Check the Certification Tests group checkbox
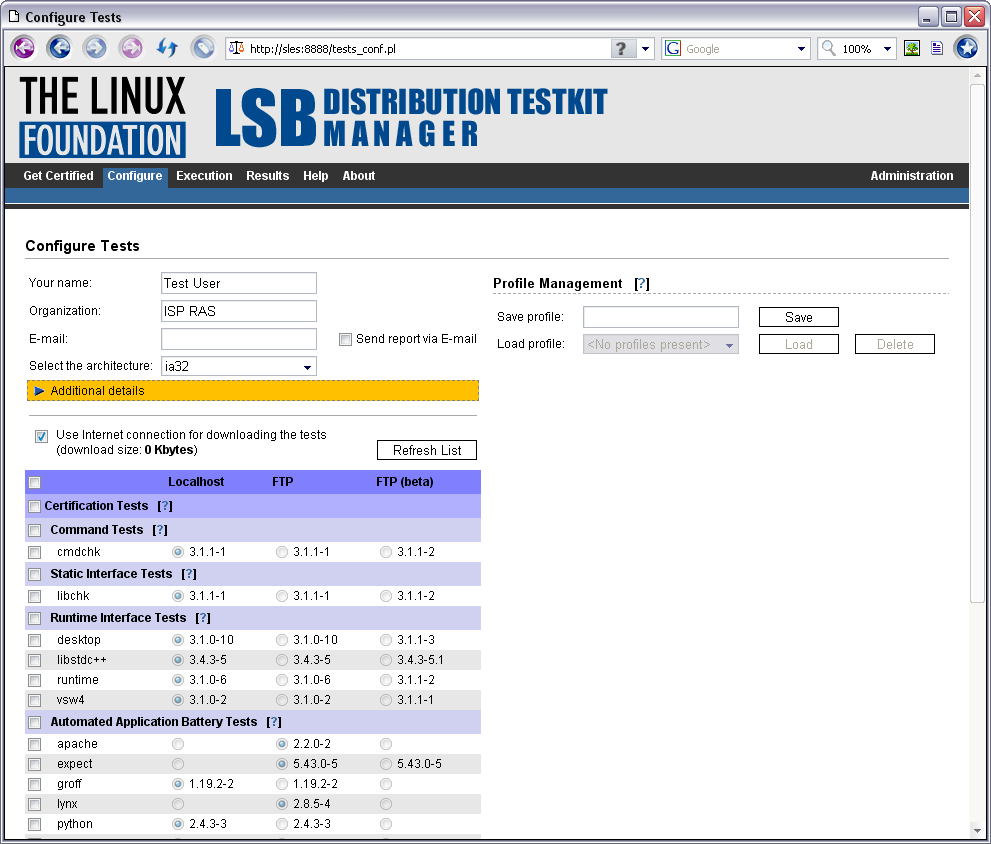The width and height of the screenshot is (991, 844). [35, 506]
